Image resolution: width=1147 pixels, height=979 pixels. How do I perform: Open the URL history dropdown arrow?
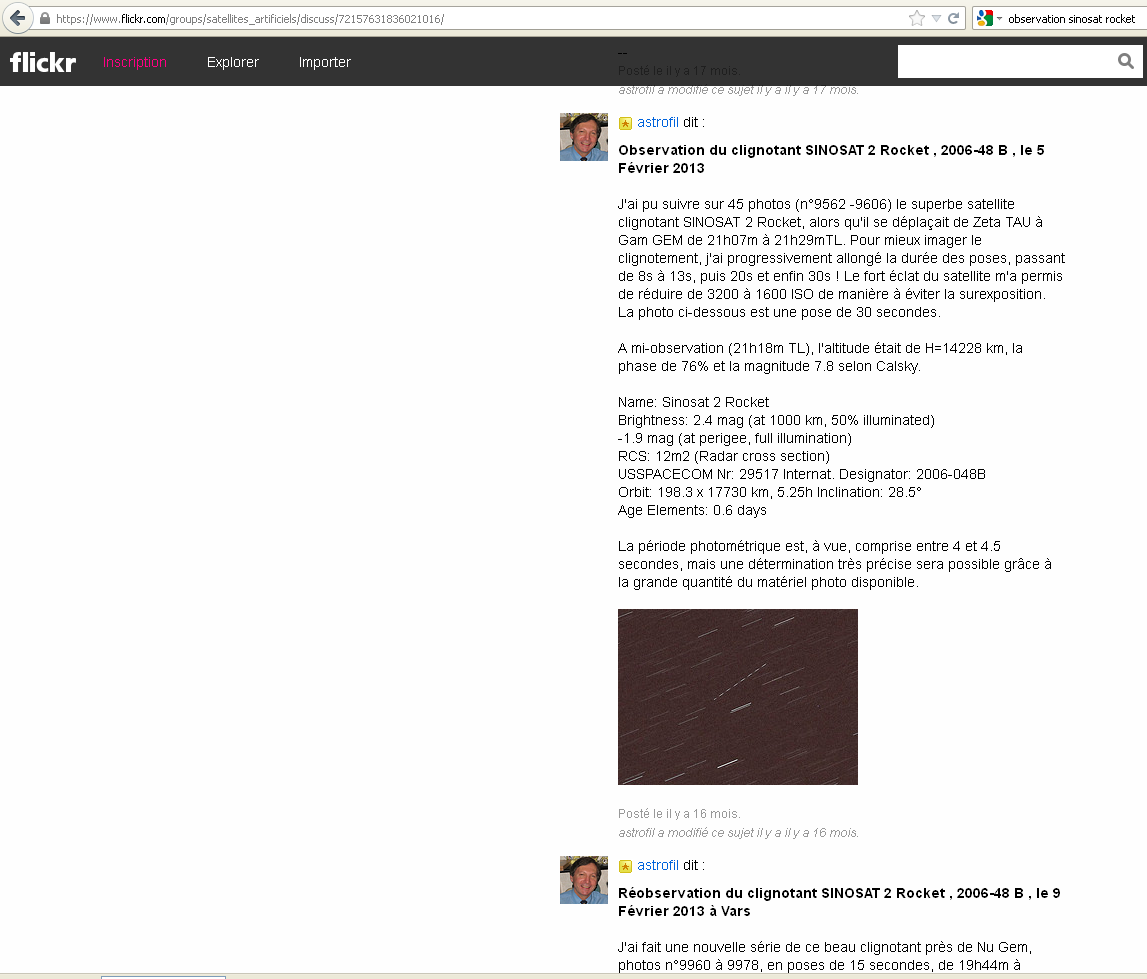[x=936, y=18]
